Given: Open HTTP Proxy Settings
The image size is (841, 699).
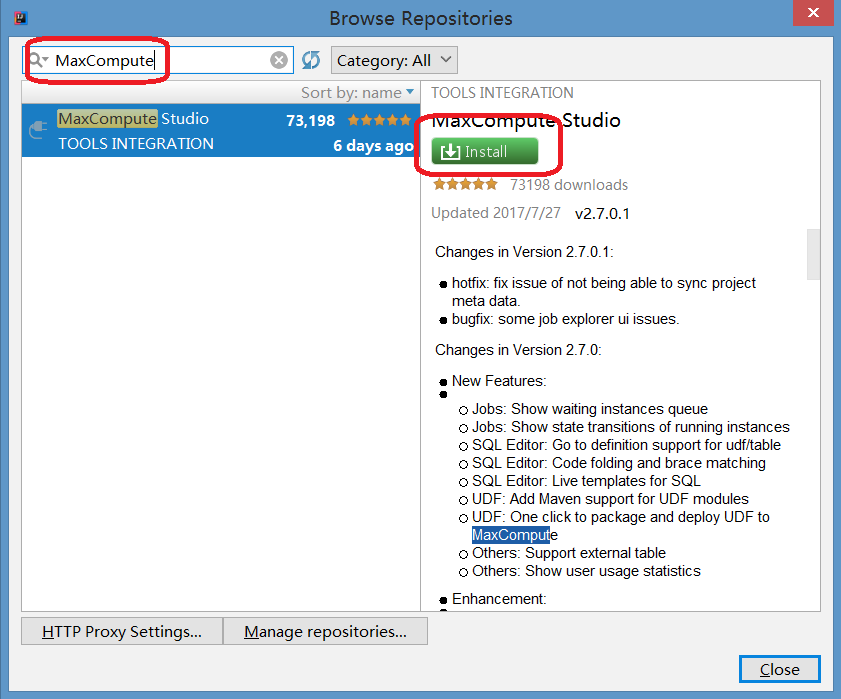Looking at the screenshot, I should coord(122,631).
